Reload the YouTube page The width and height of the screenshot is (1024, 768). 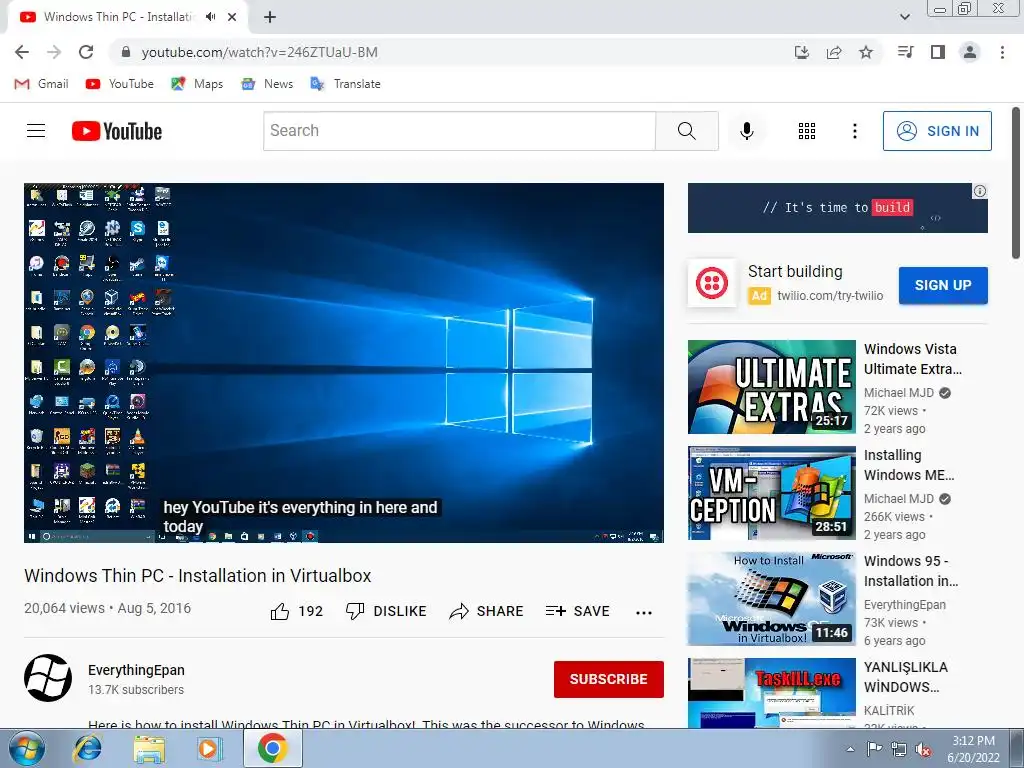(x=86, y=52)
